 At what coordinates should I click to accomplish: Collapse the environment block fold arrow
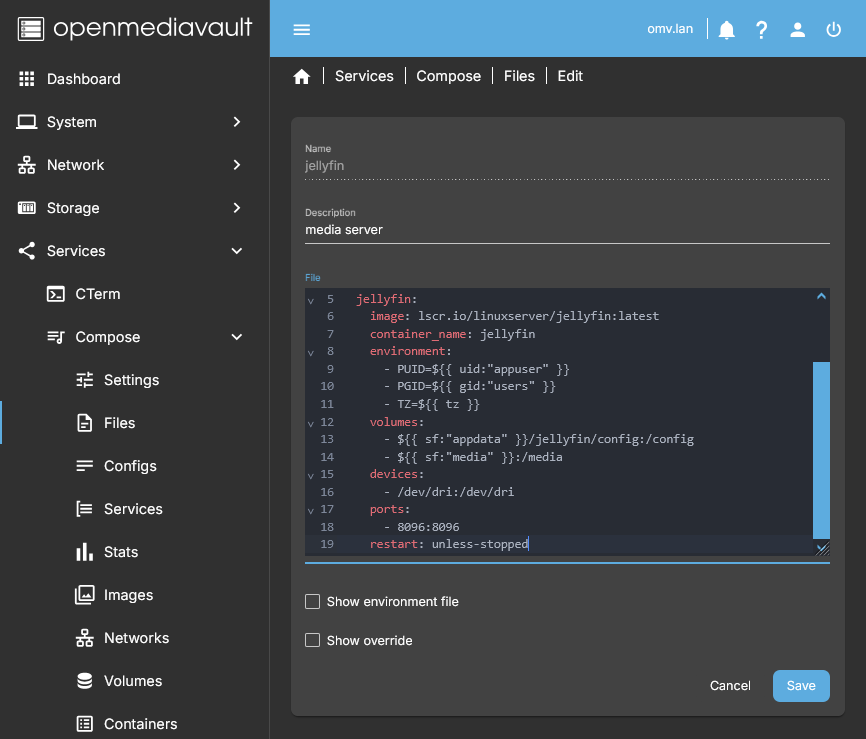(x=311, y=352)
